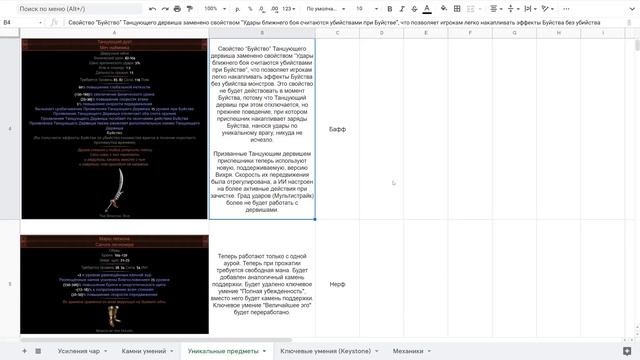This screenshot has width=640, height=360.
Task: Open Explore panel icon bottom right
Action: click(627, 351)
